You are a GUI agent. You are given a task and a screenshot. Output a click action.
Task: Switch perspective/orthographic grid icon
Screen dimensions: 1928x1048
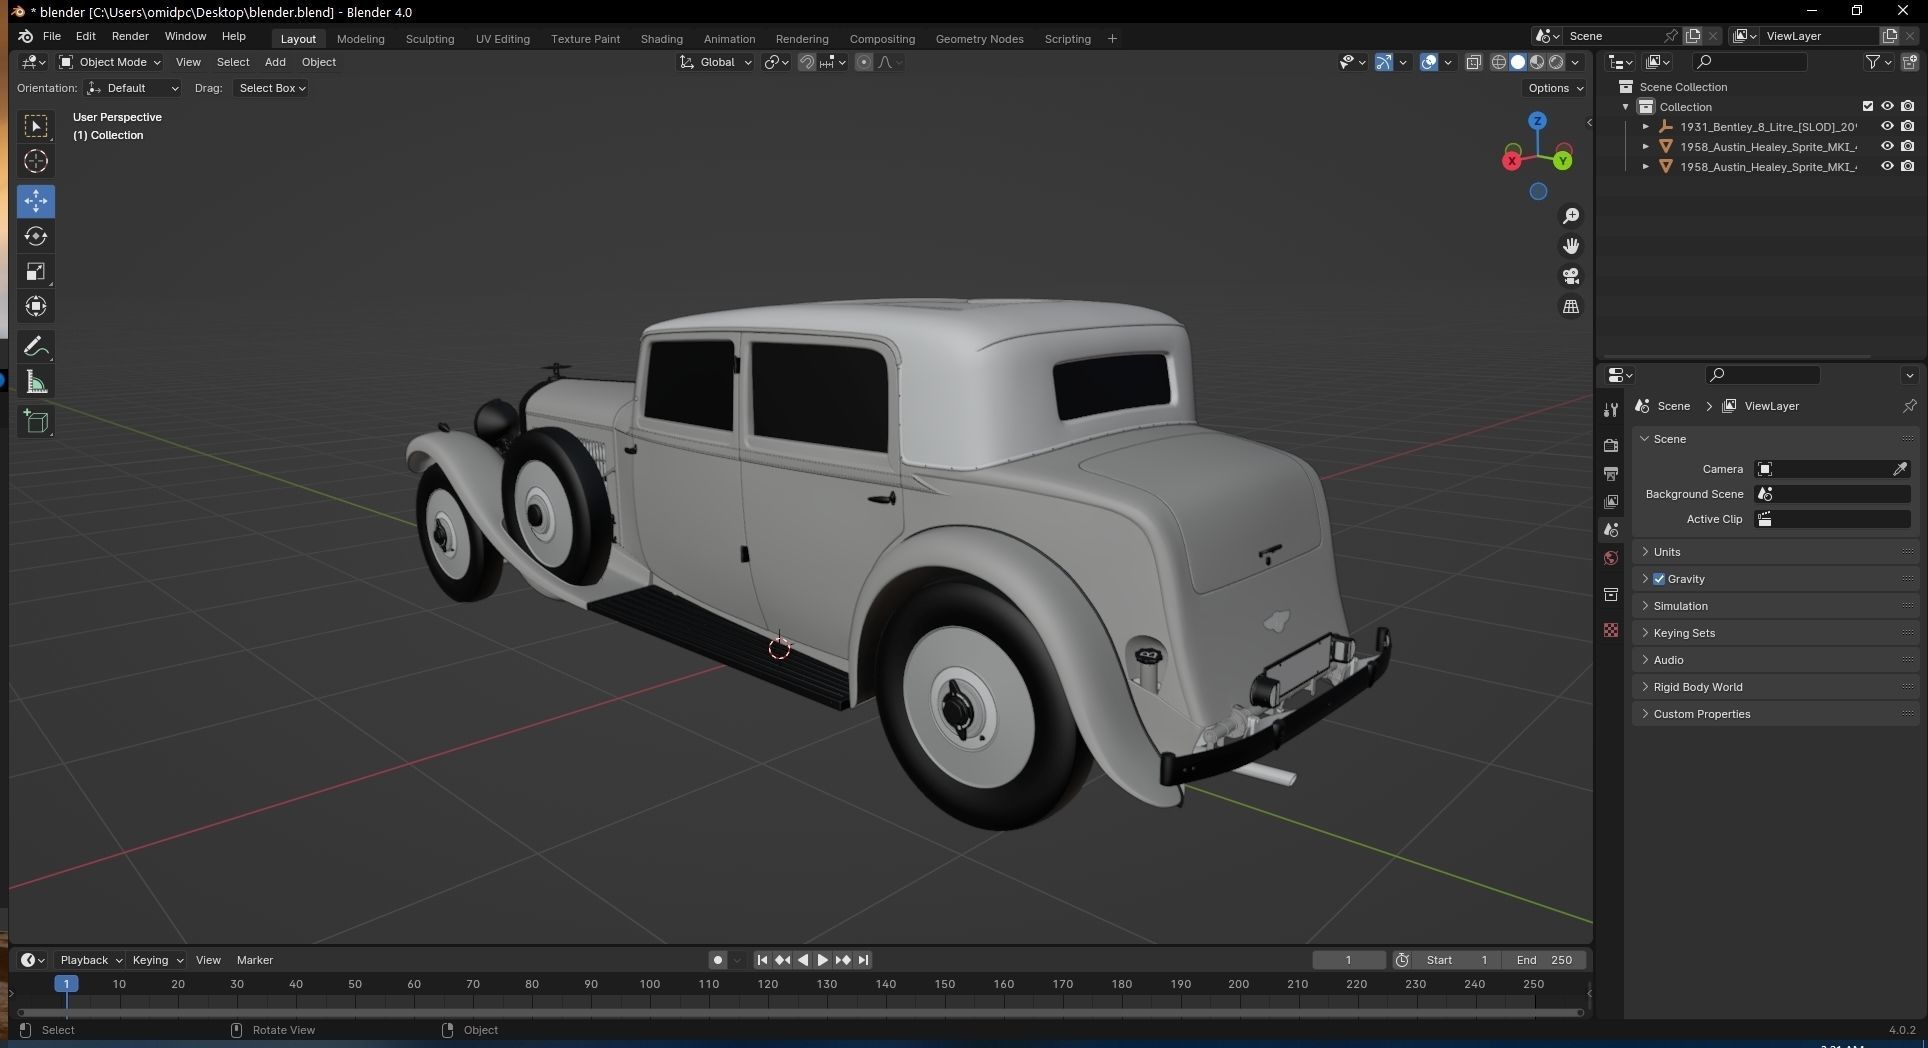pos(1571,307)
